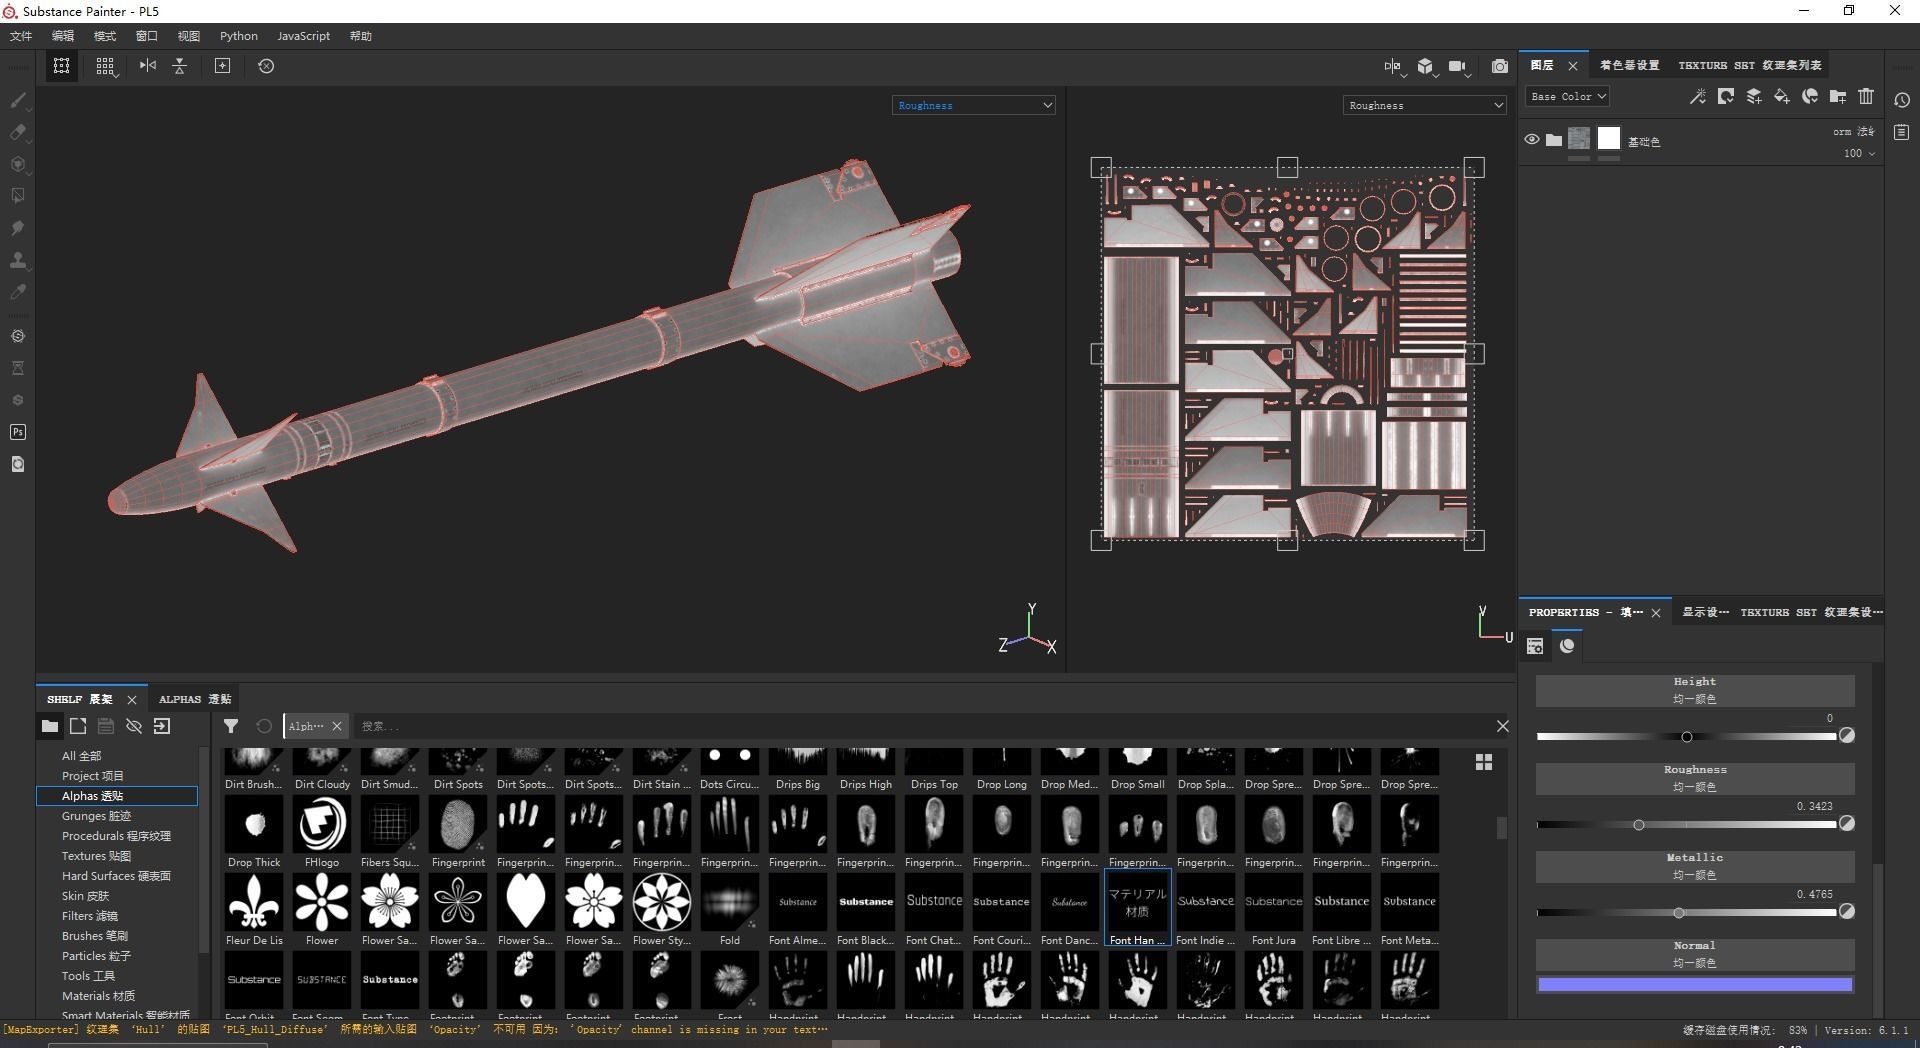Switch to the material properties sphere tab
The height and width of the screenshot is (1048, 1920).
click(x=1567, y=646)
